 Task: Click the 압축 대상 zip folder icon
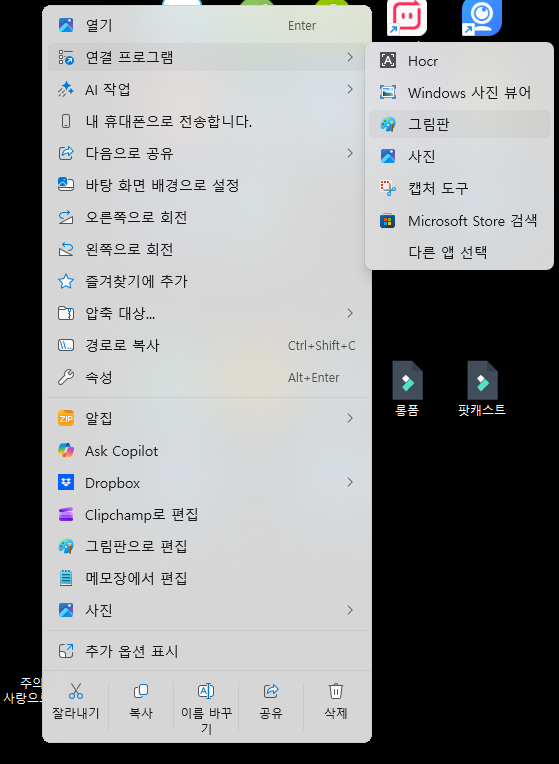pos(66,313)
